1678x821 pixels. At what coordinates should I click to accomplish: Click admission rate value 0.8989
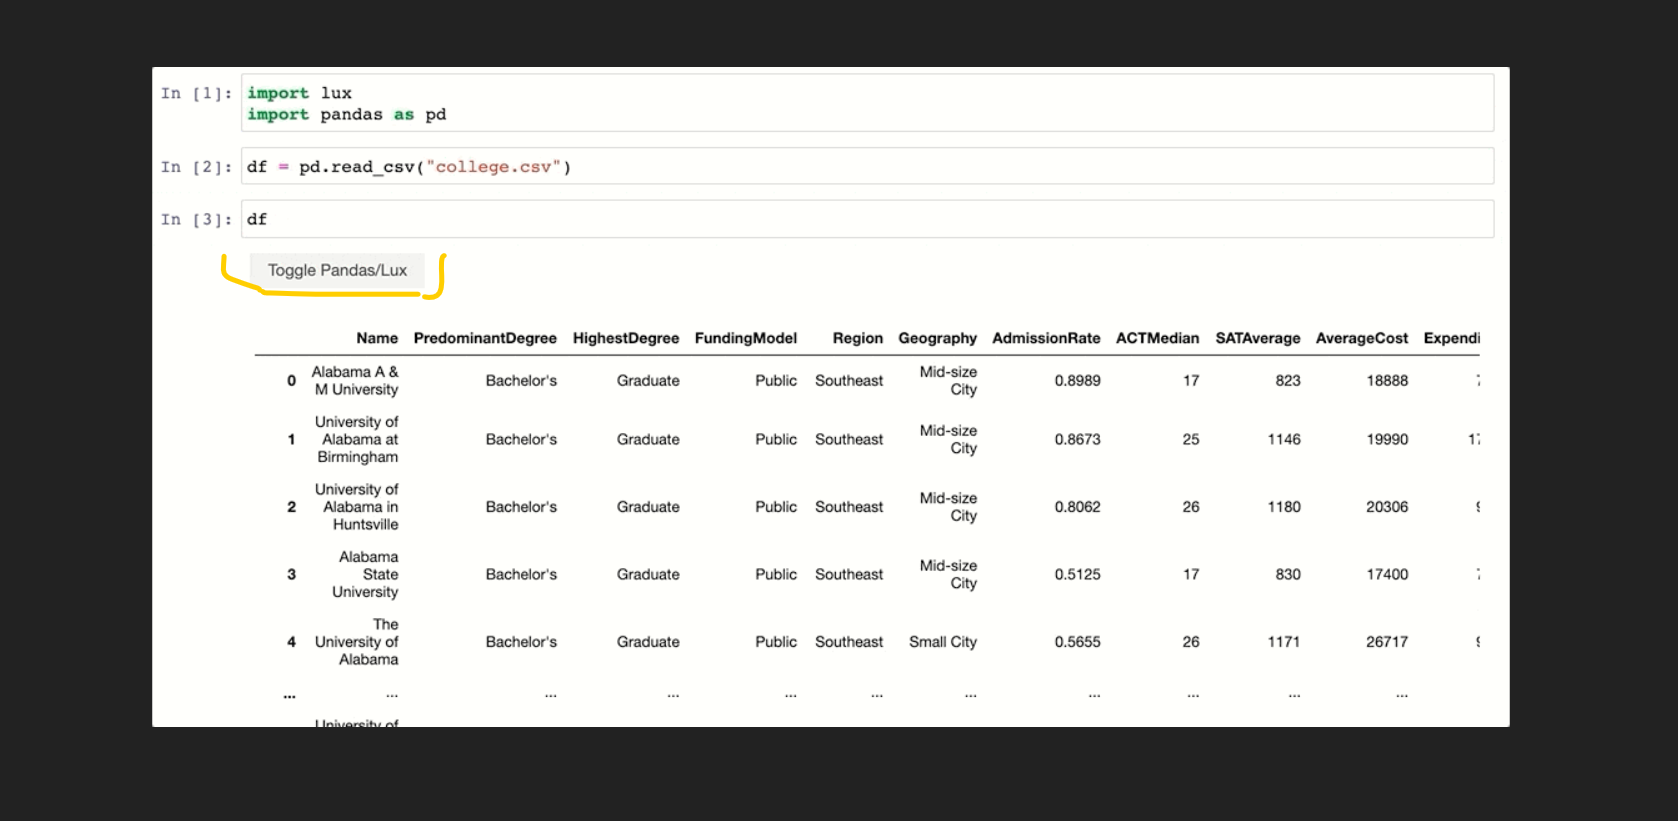click(1077, 380)
